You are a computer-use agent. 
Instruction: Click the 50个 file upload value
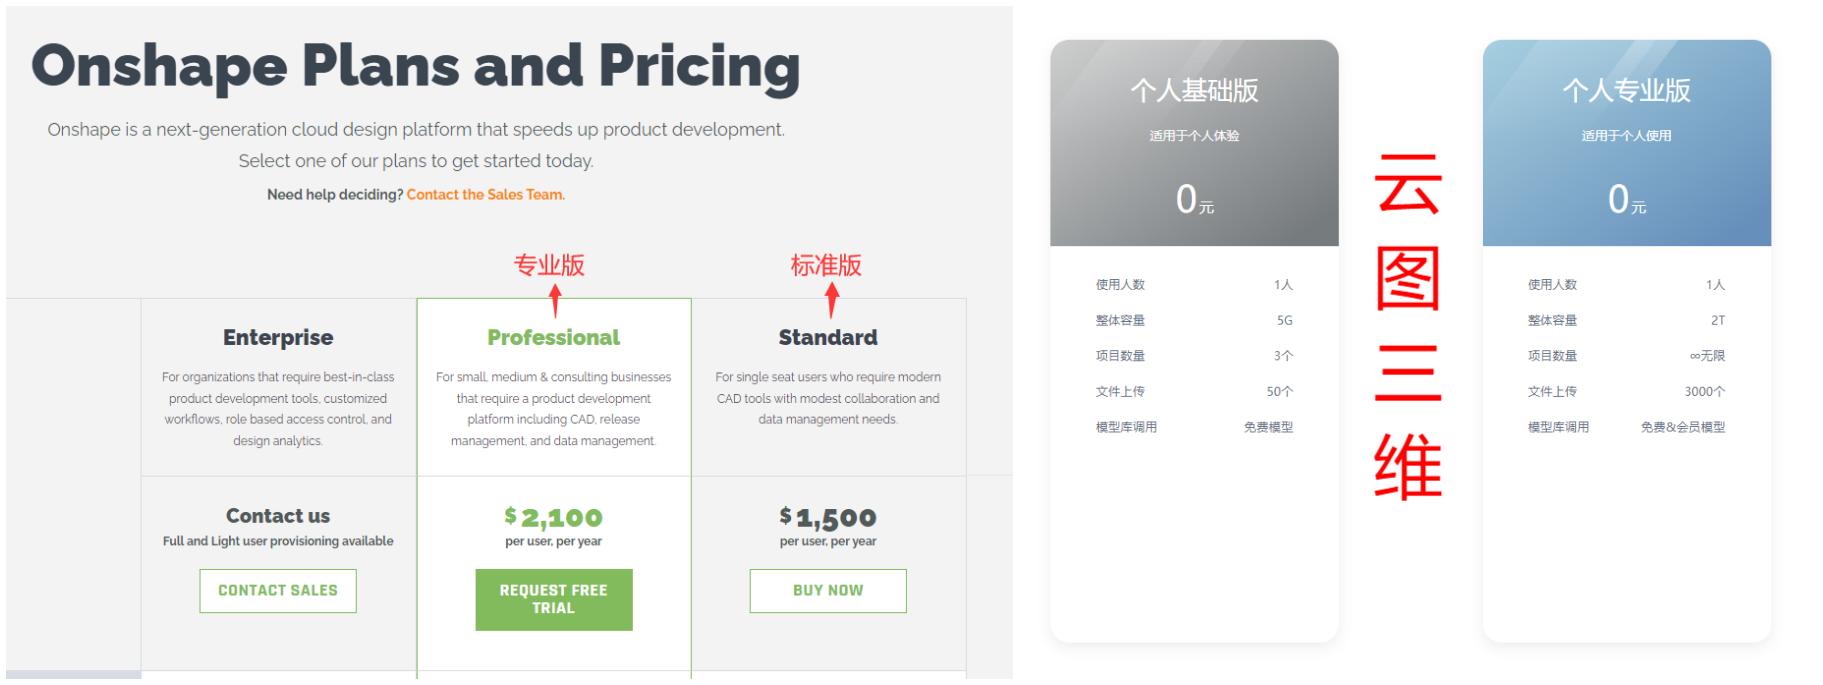click(x=1279, y=392)
